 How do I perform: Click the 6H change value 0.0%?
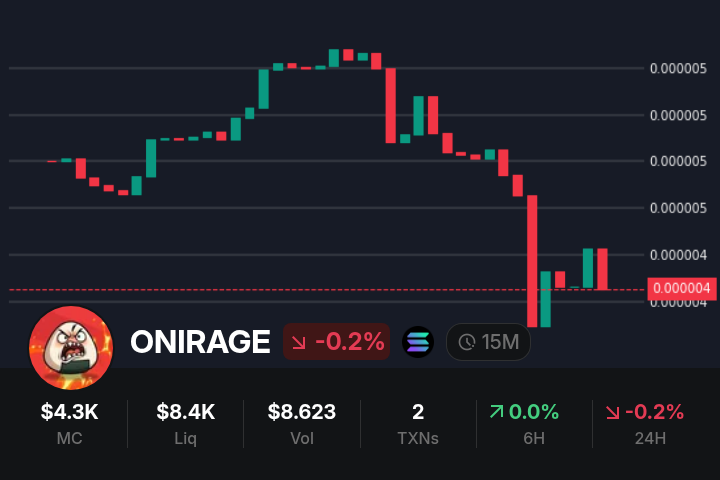534,411
